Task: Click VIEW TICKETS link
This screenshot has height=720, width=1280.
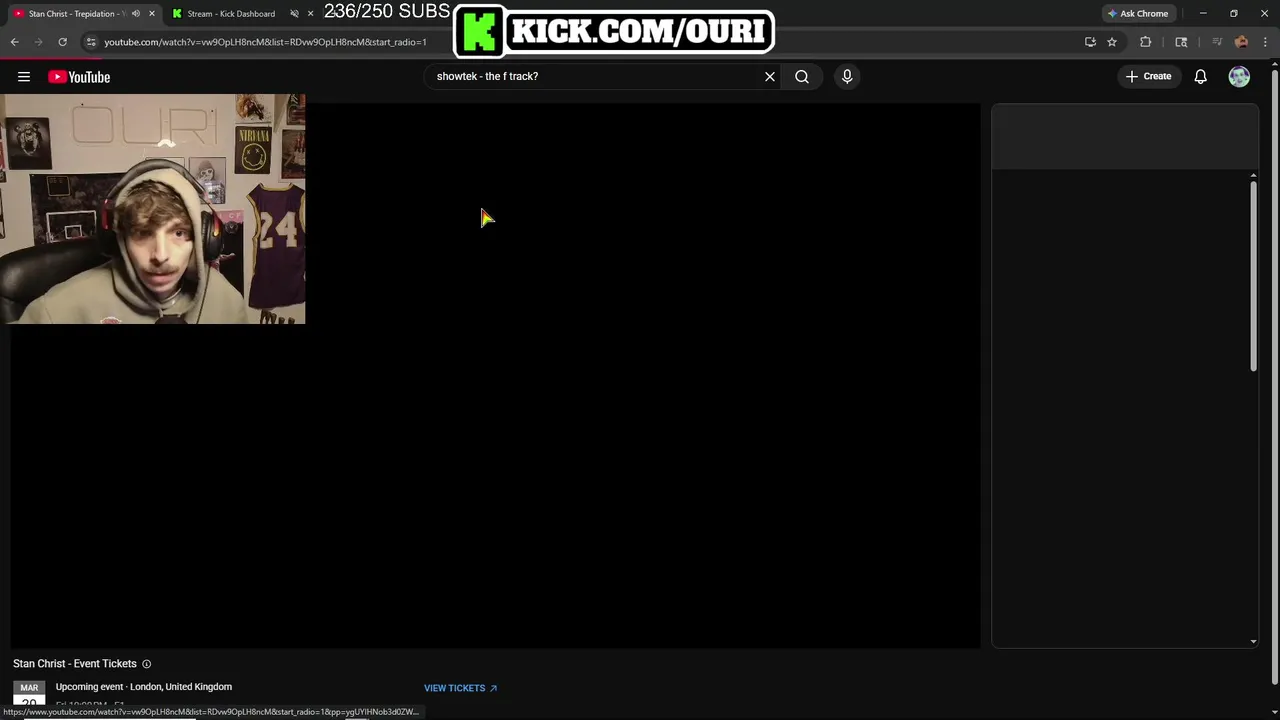Action: pyautogui.click(x=460, y=688)
